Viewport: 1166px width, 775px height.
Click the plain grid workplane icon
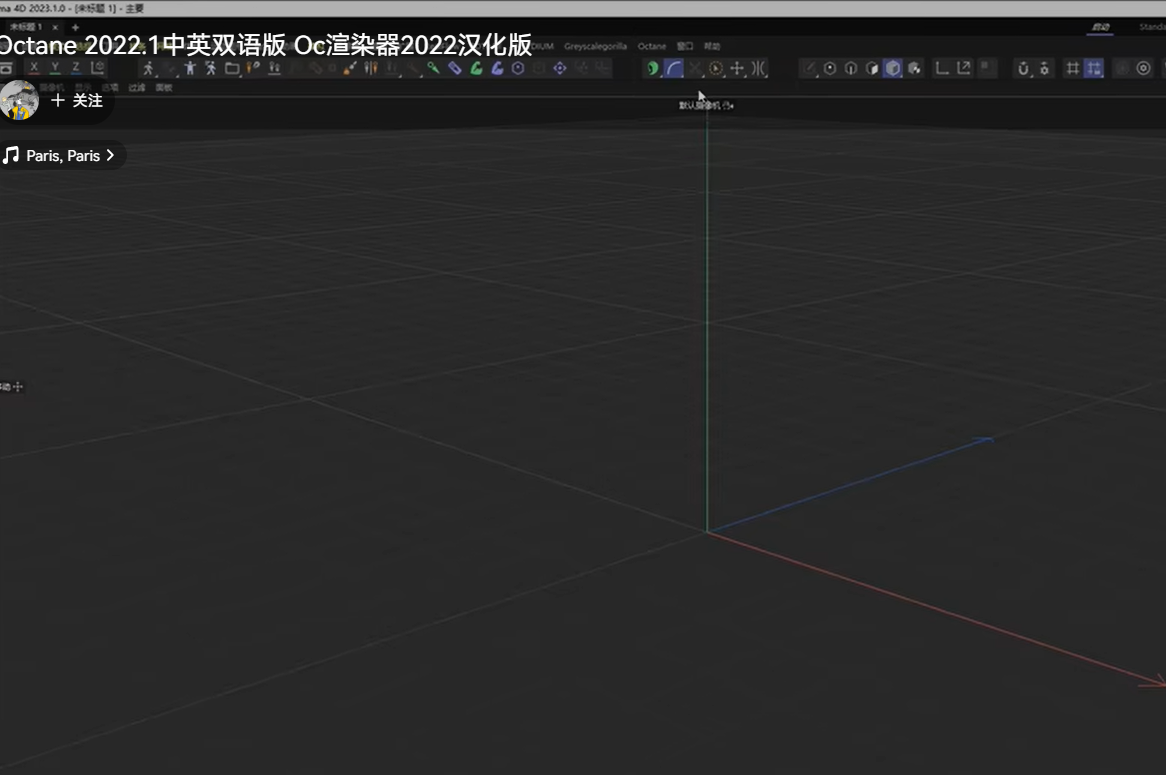click(x=1073, y=68)
